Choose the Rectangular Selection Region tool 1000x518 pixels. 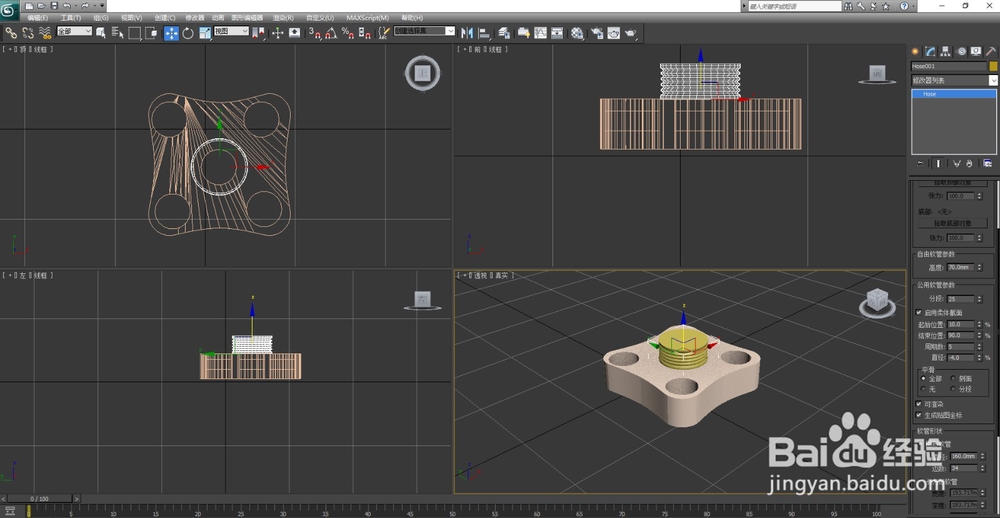(x=135, y=33)
